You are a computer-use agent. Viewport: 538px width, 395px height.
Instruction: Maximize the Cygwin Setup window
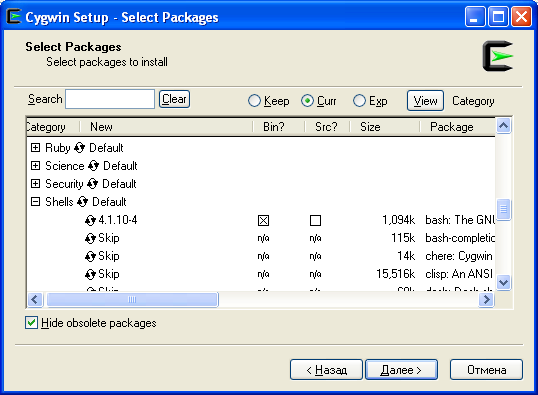[x=498, y=16]
